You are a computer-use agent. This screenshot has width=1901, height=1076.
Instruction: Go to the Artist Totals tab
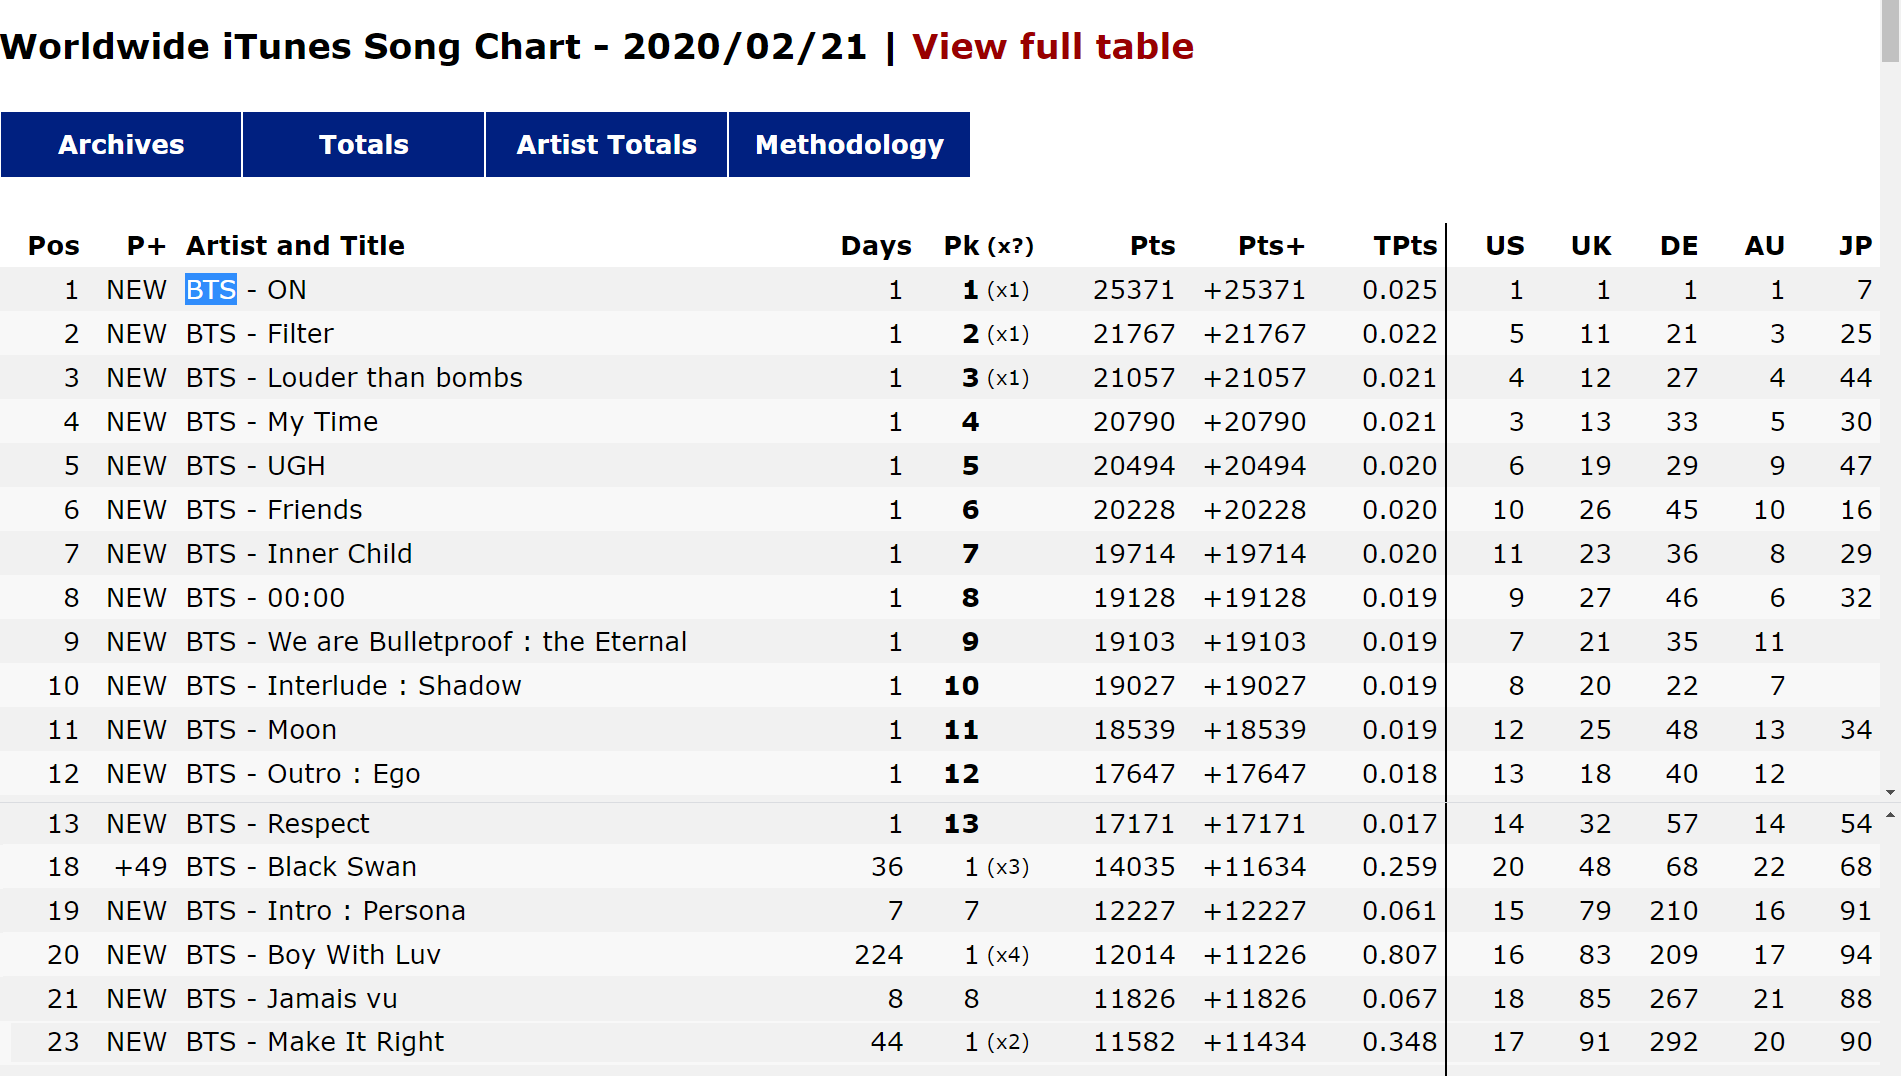pos(606,145)
